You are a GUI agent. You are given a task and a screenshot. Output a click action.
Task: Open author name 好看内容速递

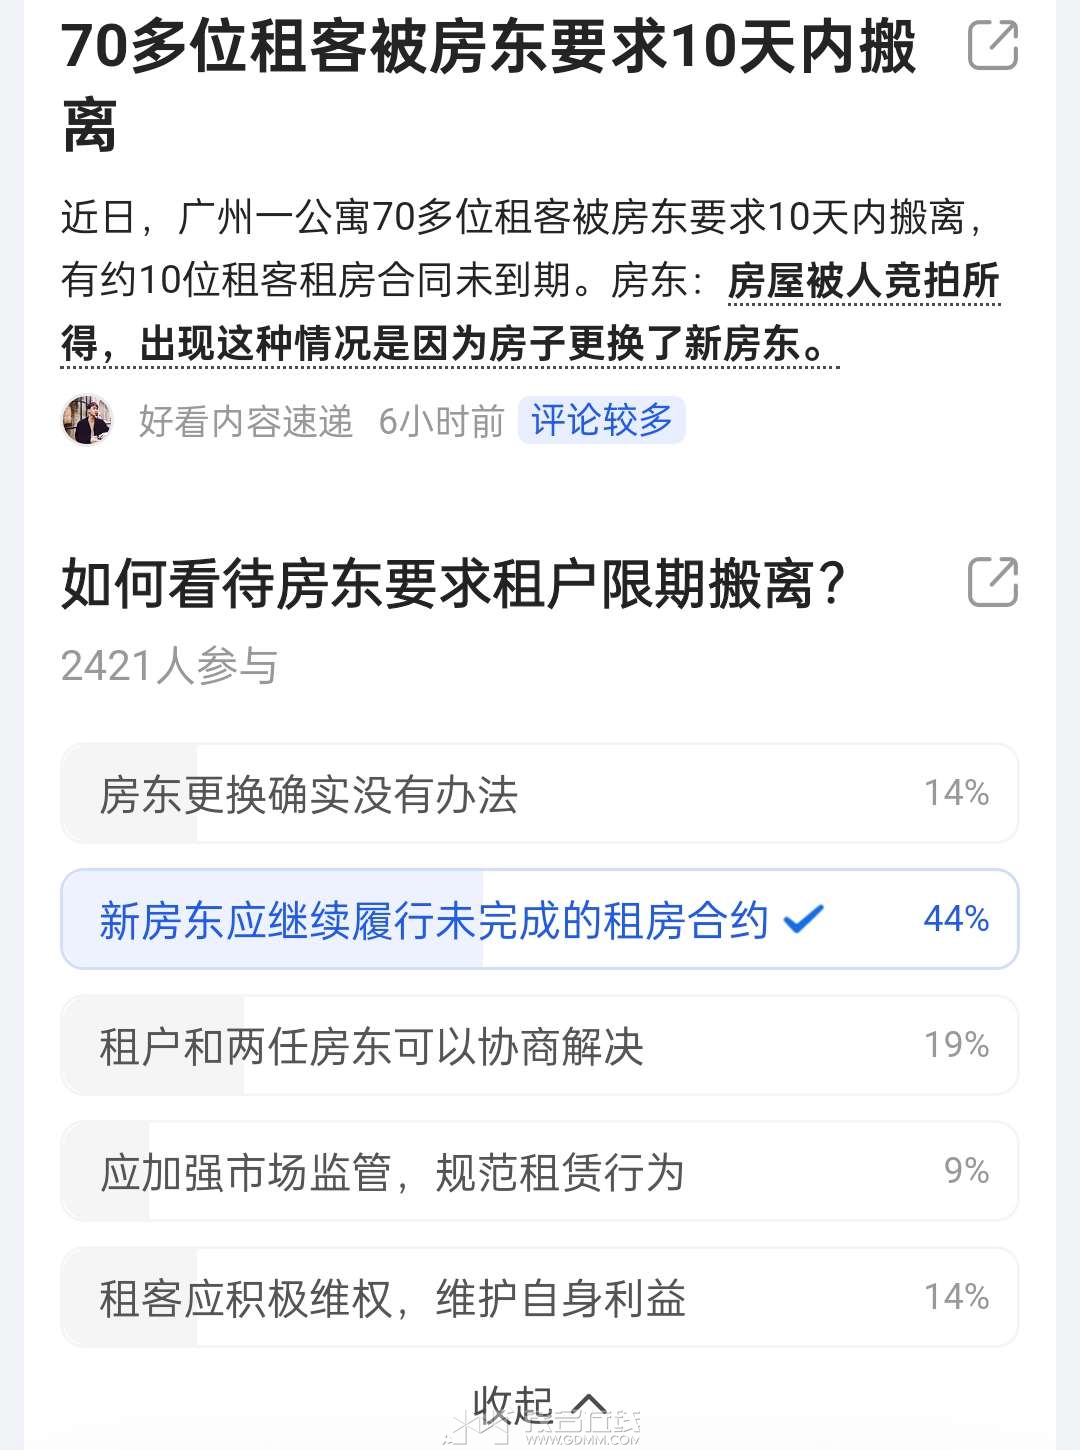[246, 421]
